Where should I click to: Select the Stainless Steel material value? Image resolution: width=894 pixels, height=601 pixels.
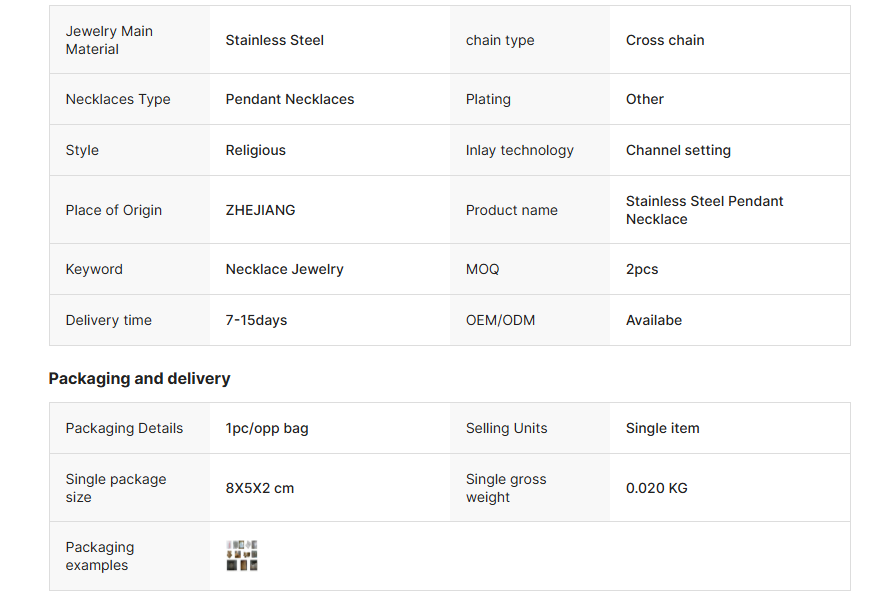point(274,40)
